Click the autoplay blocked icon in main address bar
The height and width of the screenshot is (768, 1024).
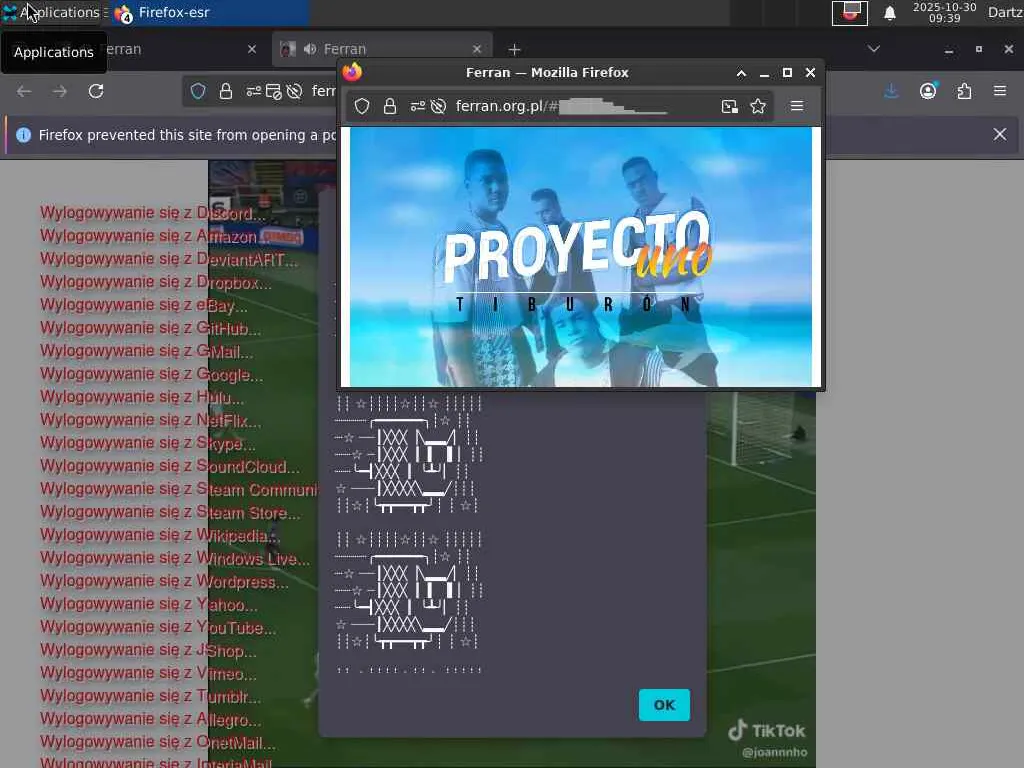pyautogui.click(x=295, y=91)
